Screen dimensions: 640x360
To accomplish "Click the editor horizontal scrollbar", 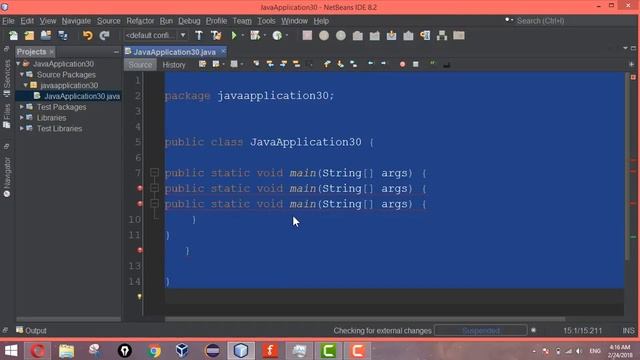I will [365, 319].
